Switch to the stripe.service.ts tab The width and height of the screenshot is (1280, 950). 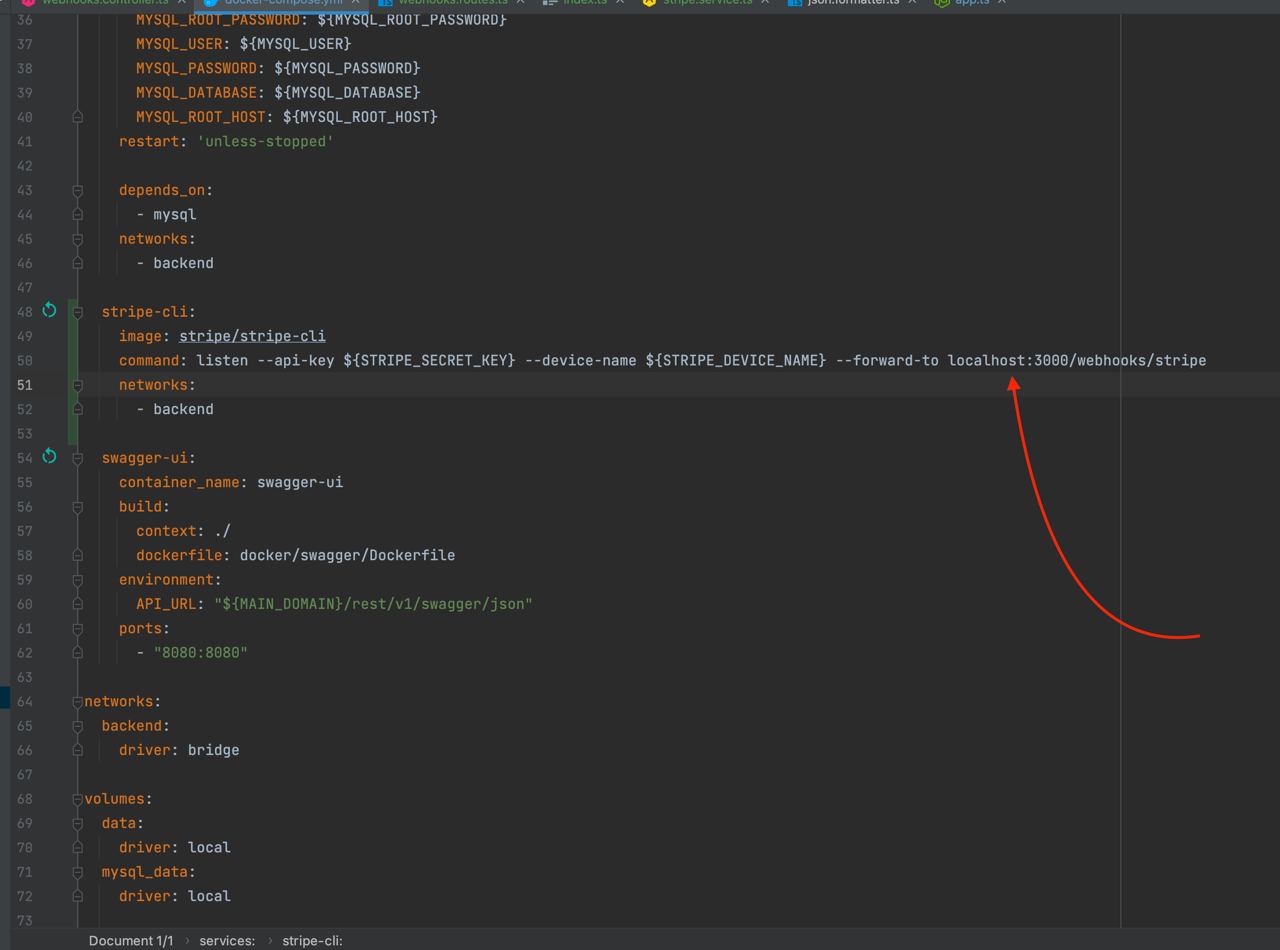click(x=698, y=3)
